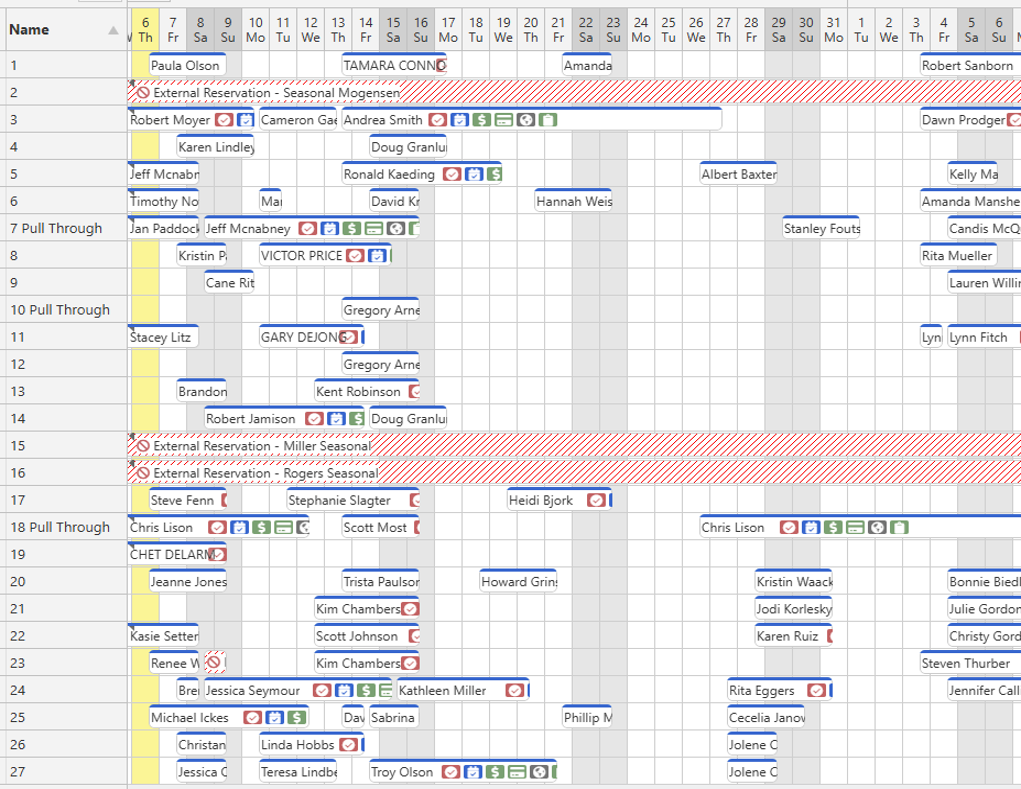The height and width of the screenshot is (789, 1021).
Task: Click calendar icon on Ronald Kaeding reservation
Action: click(473, 174)
